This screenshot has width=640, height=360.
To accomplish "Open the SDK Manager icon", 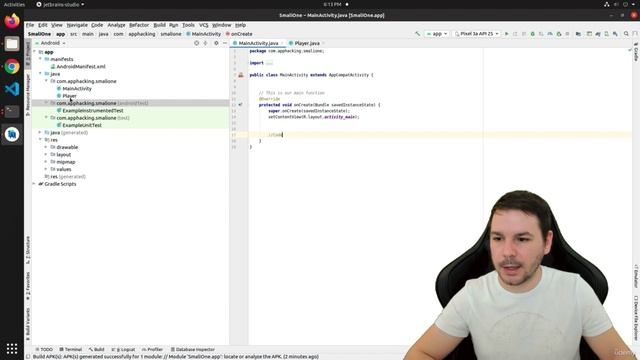I will pos(616,34).
